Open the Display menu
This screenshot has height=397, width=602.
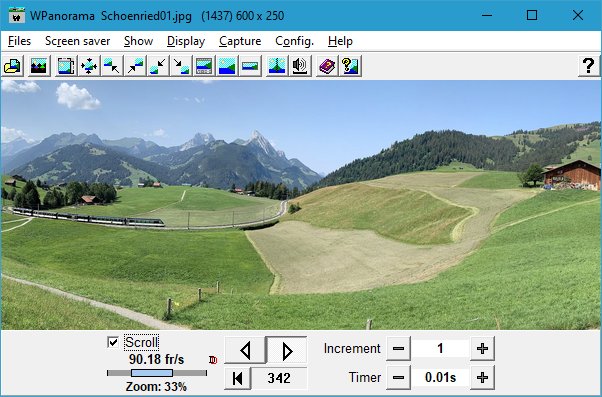click(186, 41)
